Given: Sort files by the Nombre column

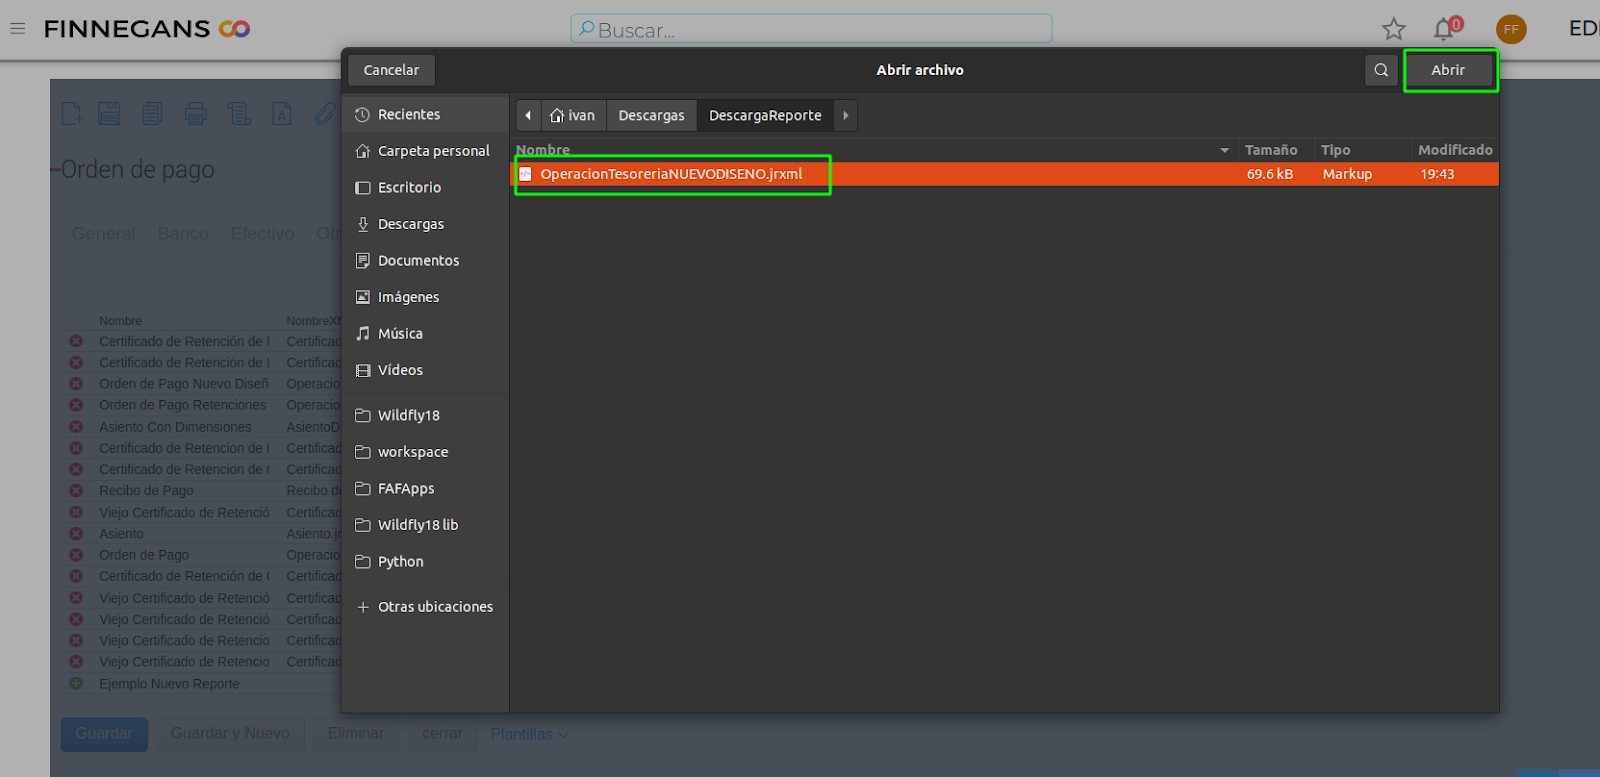Looking at the screenshot, I should pyautogui.click(x=543, y=150).
